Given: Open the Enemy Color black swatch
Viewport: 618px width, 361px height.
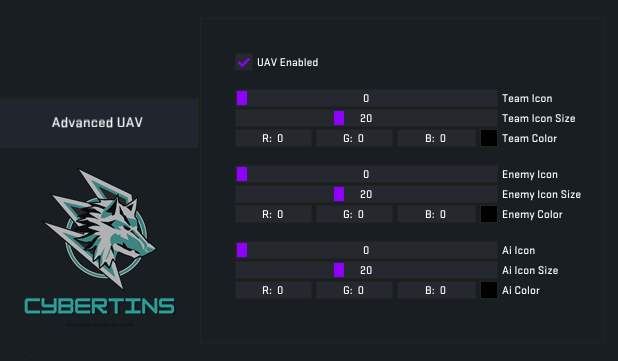Looking at the screenshot, I should (489, 214).
